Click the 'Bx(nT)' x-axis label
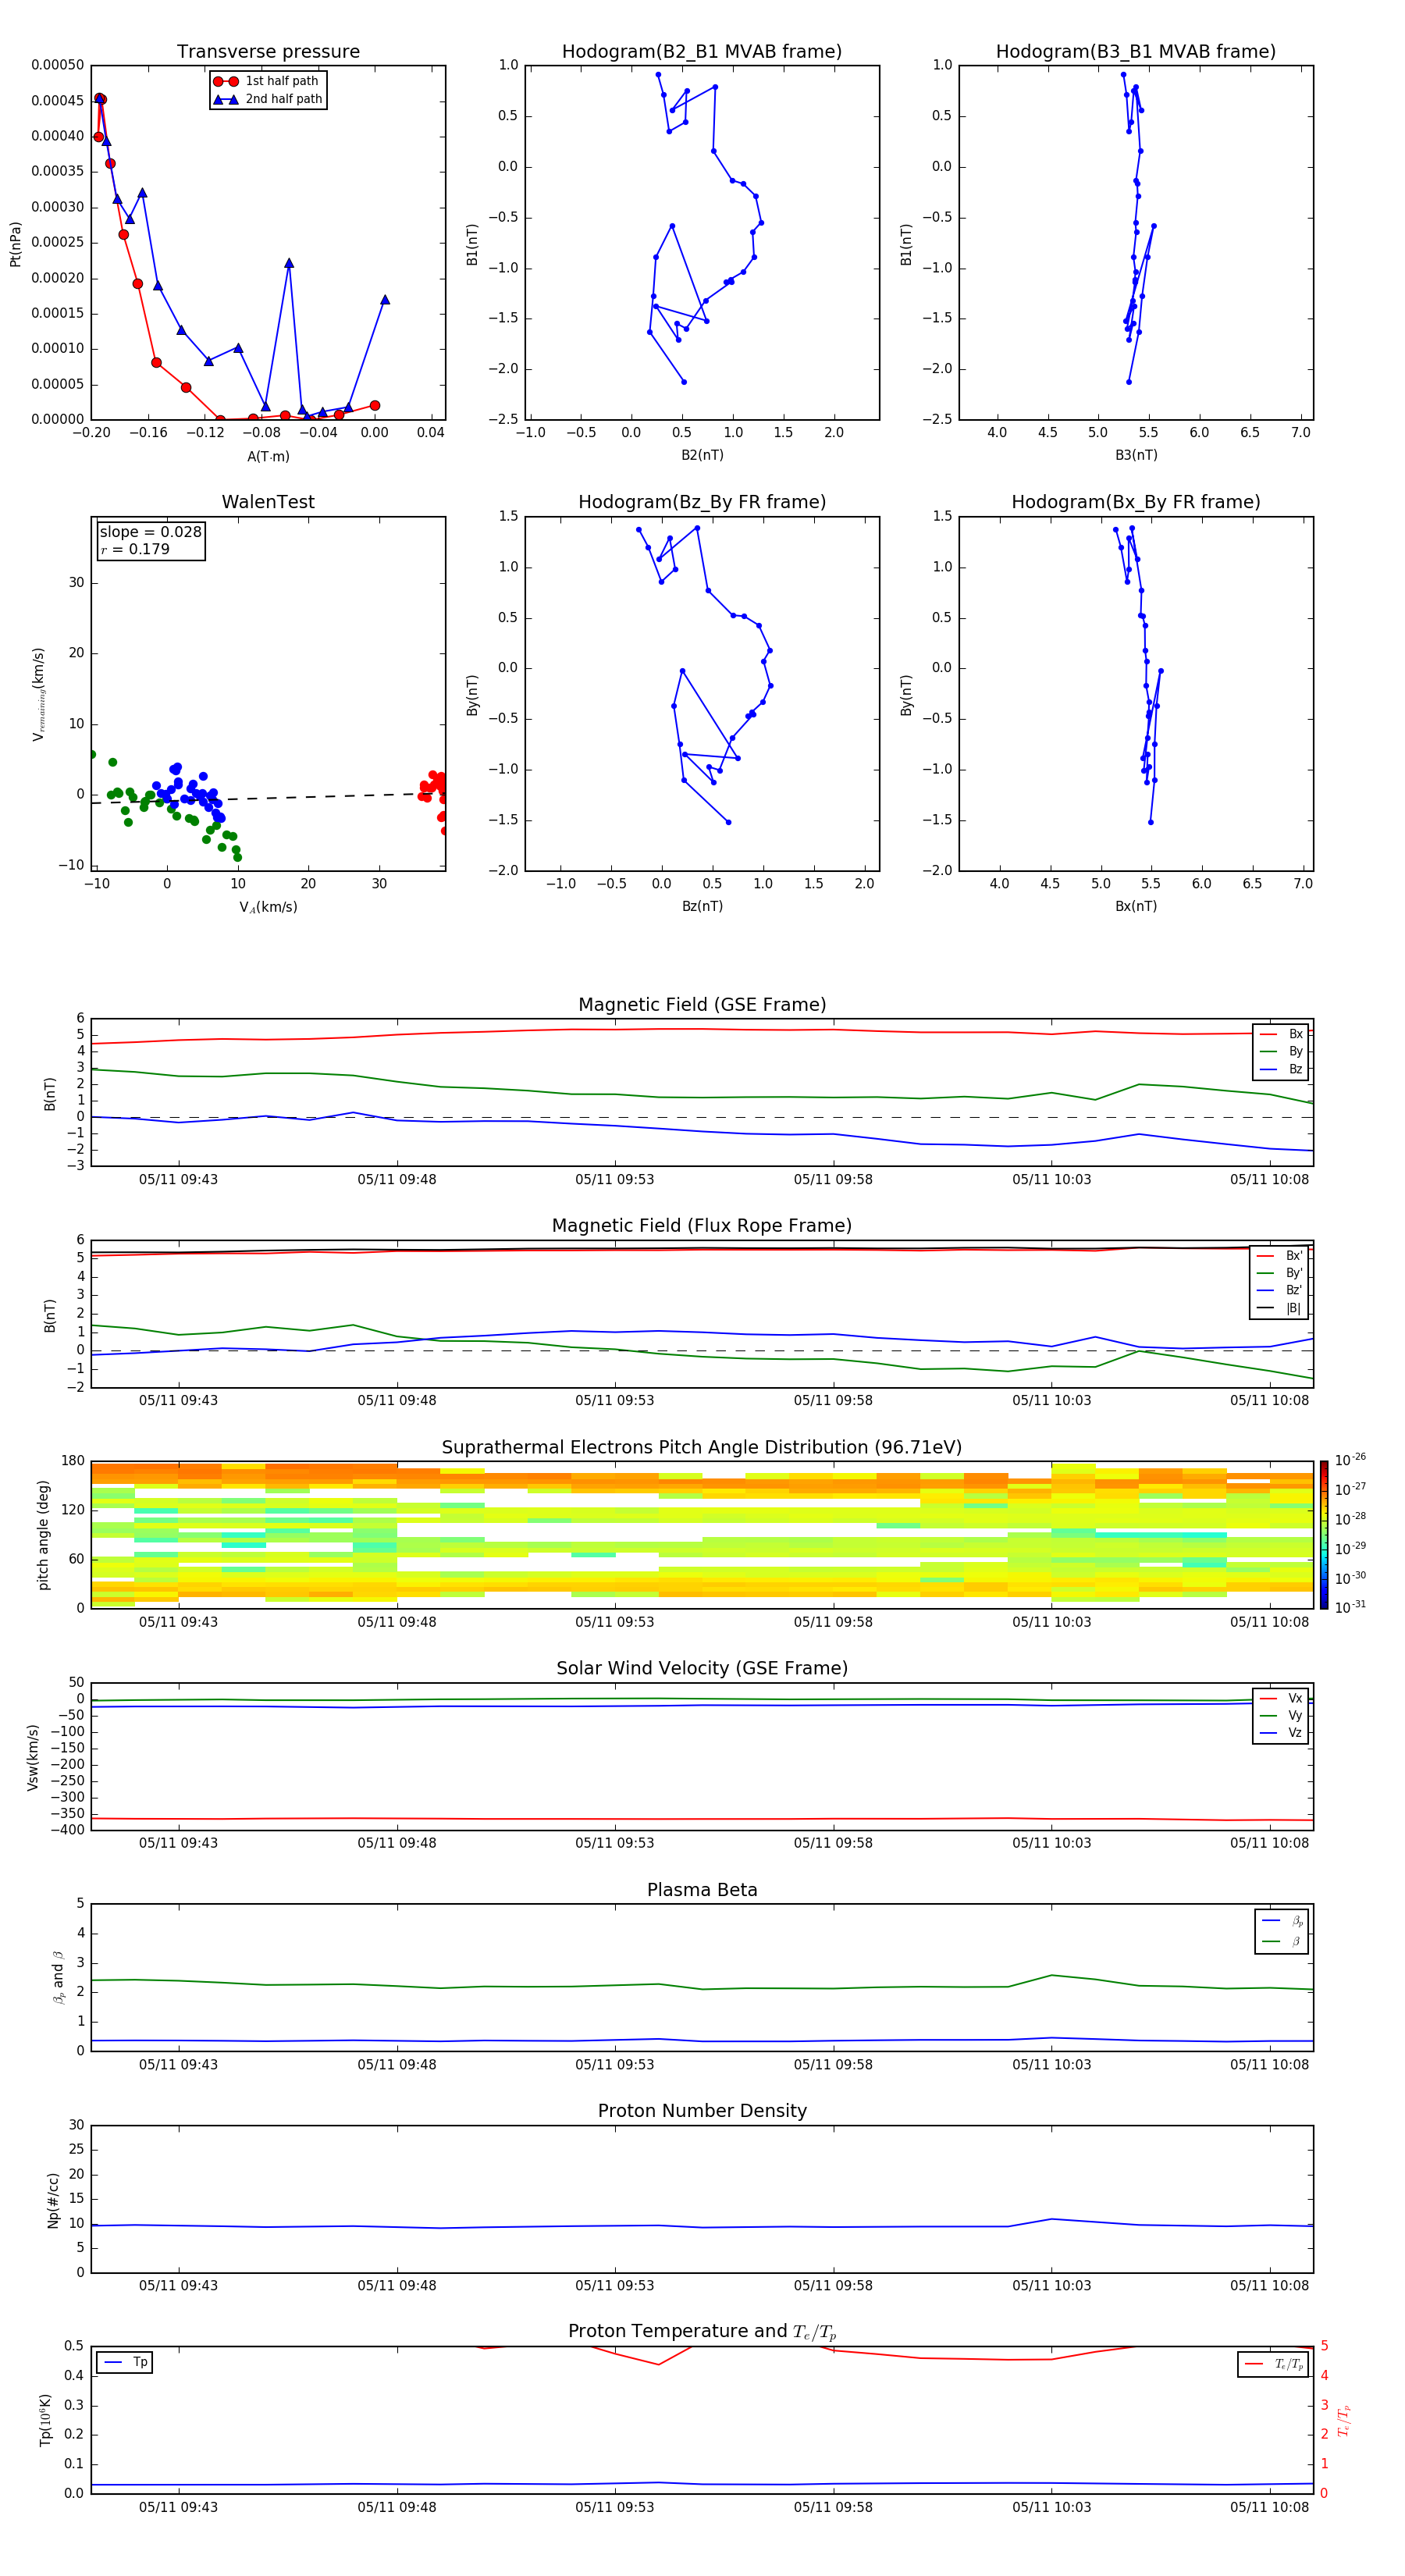1405x2576 pixels. 1136,906
